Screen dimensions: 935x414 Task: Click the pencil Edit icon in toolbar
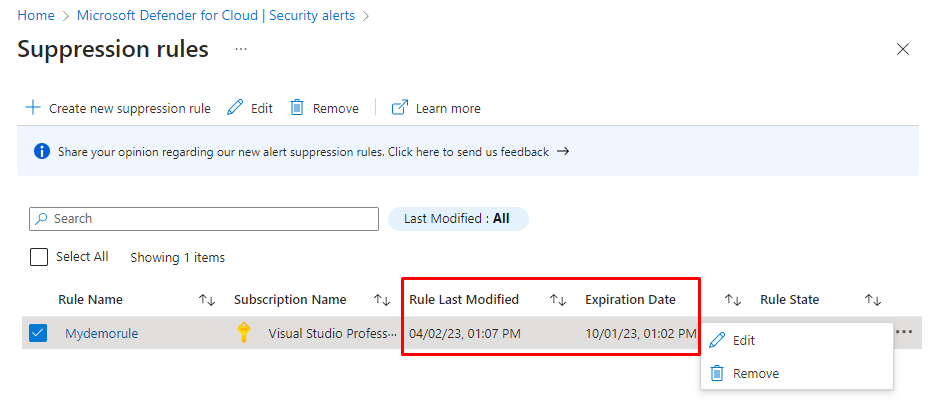point(236,108)
